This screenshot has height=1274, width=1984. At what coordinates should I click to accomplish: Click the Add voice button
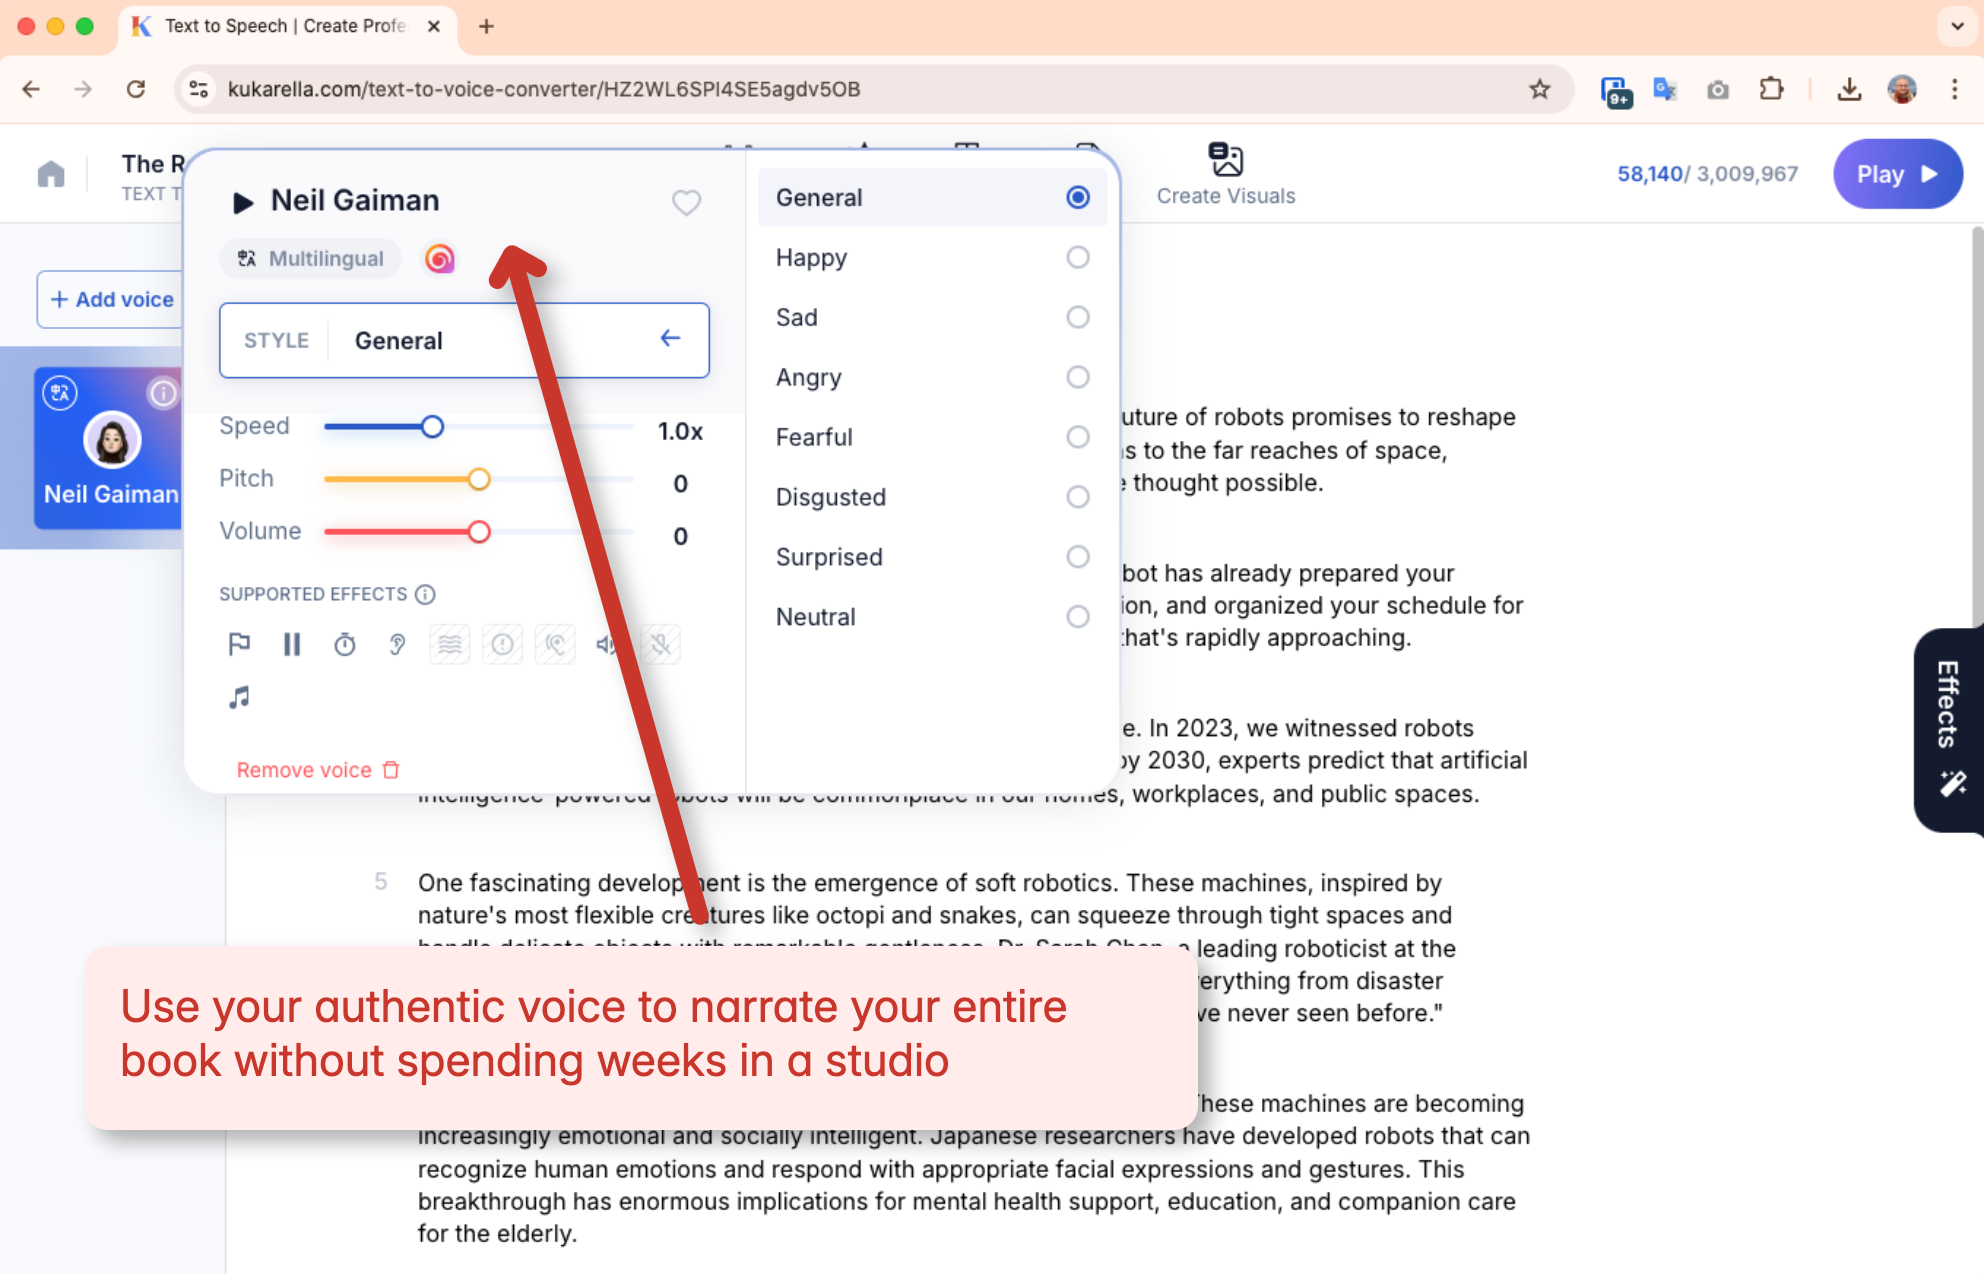[x=111, y=299]
